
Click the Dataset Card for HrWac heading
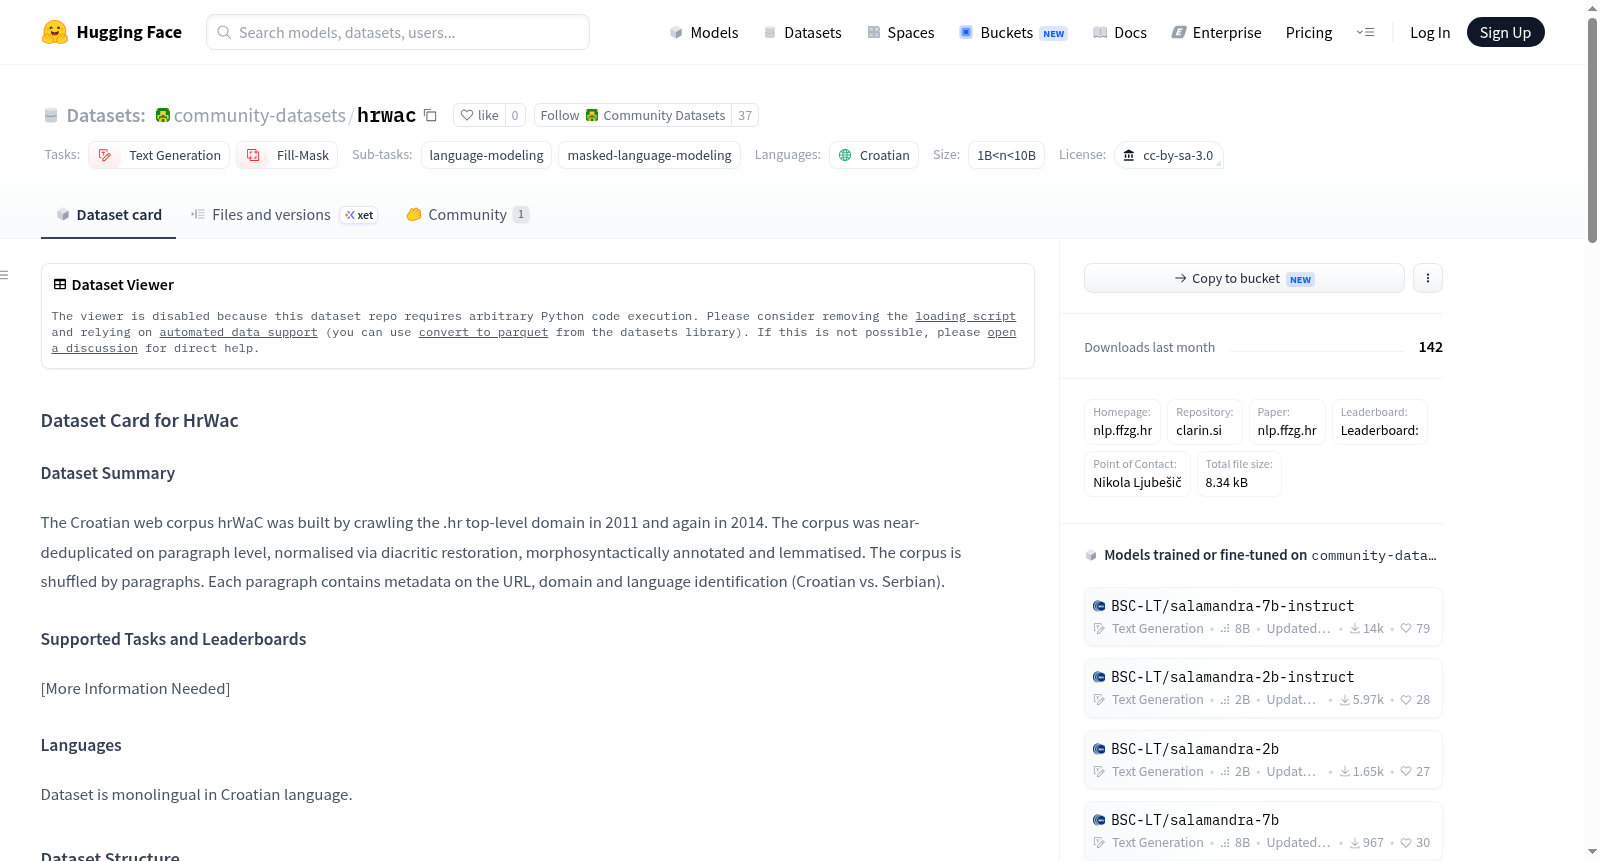(139, 420)
